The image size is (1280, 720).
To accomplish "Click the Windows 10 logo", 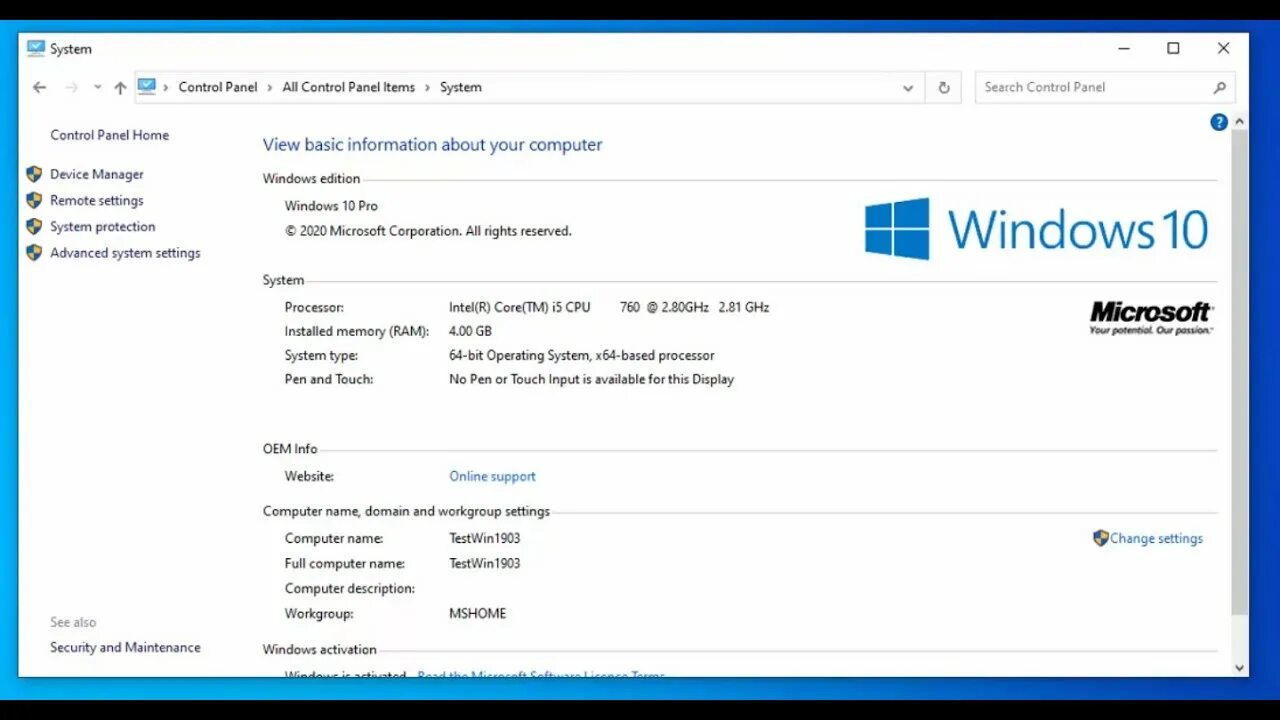I will (1037, 229).
